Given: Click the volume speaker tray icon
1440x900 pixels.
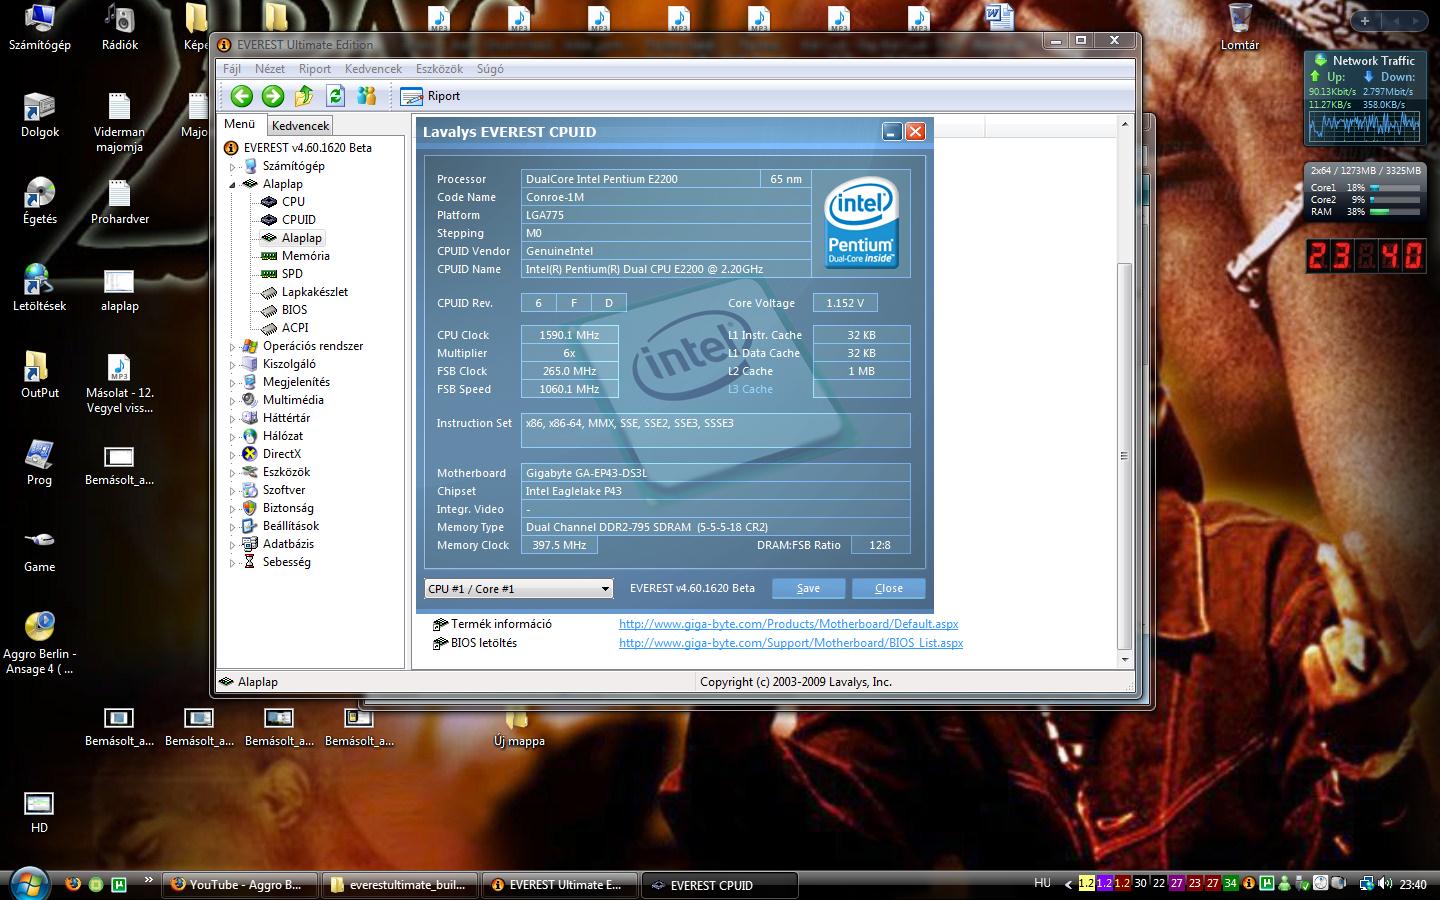Looking at the screenshot, I should click(x=1385, y=883).
